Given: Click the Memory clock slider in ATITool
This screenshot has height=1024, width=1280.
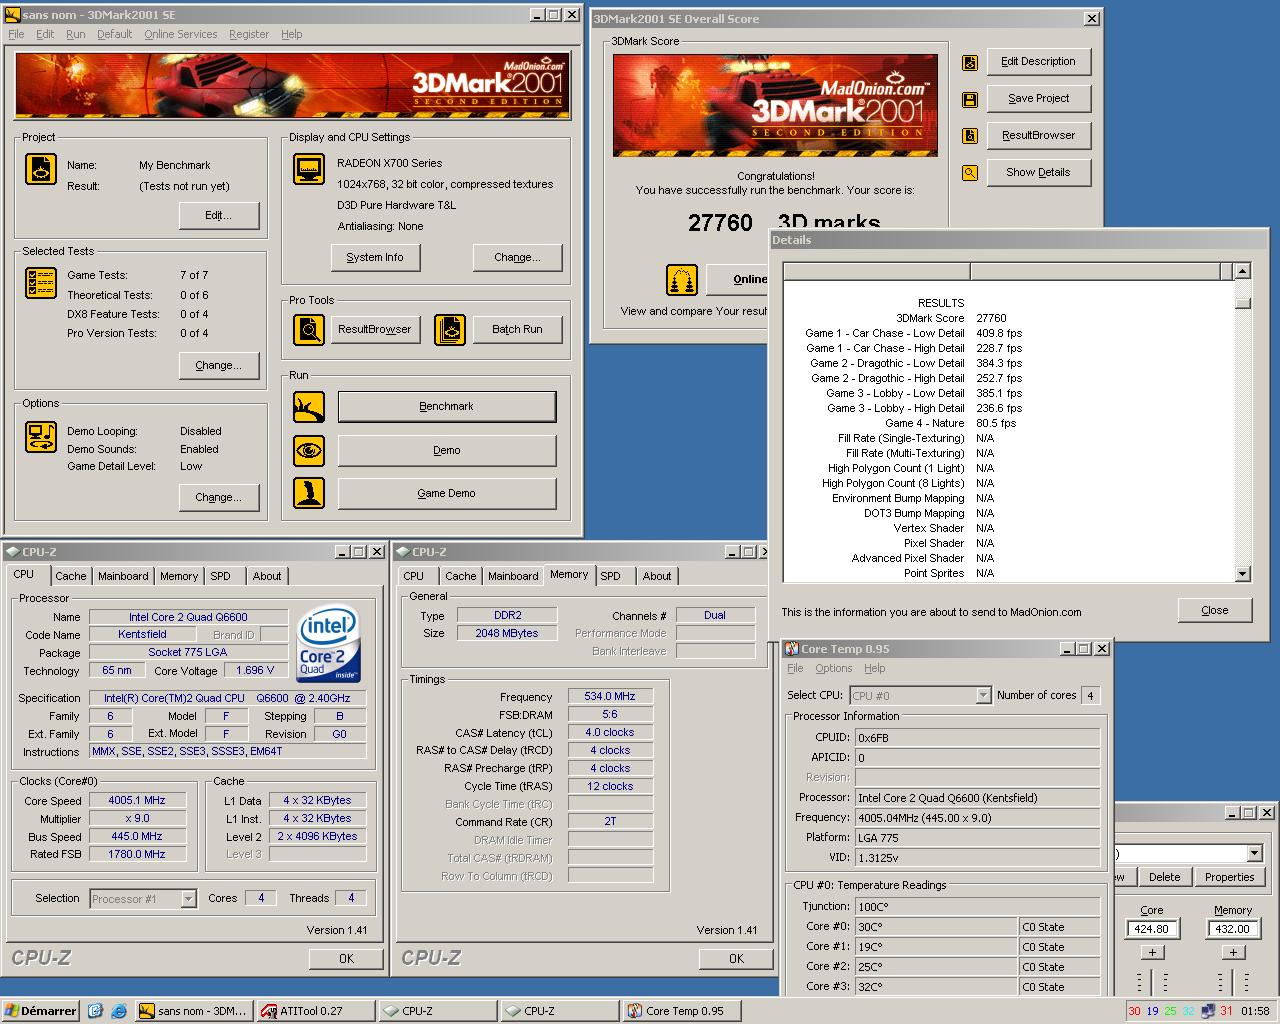Looking at the screenshot, I should click(x=1233, y=980).
